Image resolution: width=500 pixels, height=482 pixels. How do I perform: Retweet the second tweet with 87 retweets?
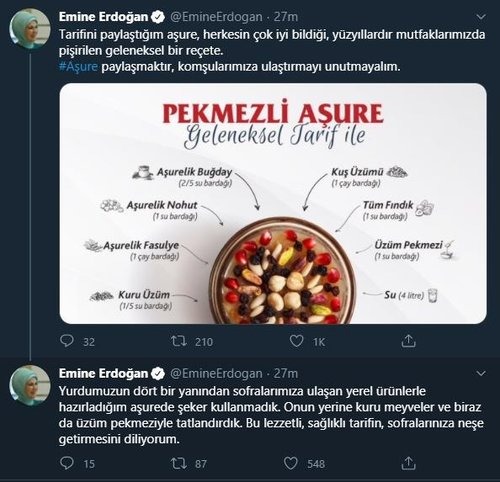point(178,464)
